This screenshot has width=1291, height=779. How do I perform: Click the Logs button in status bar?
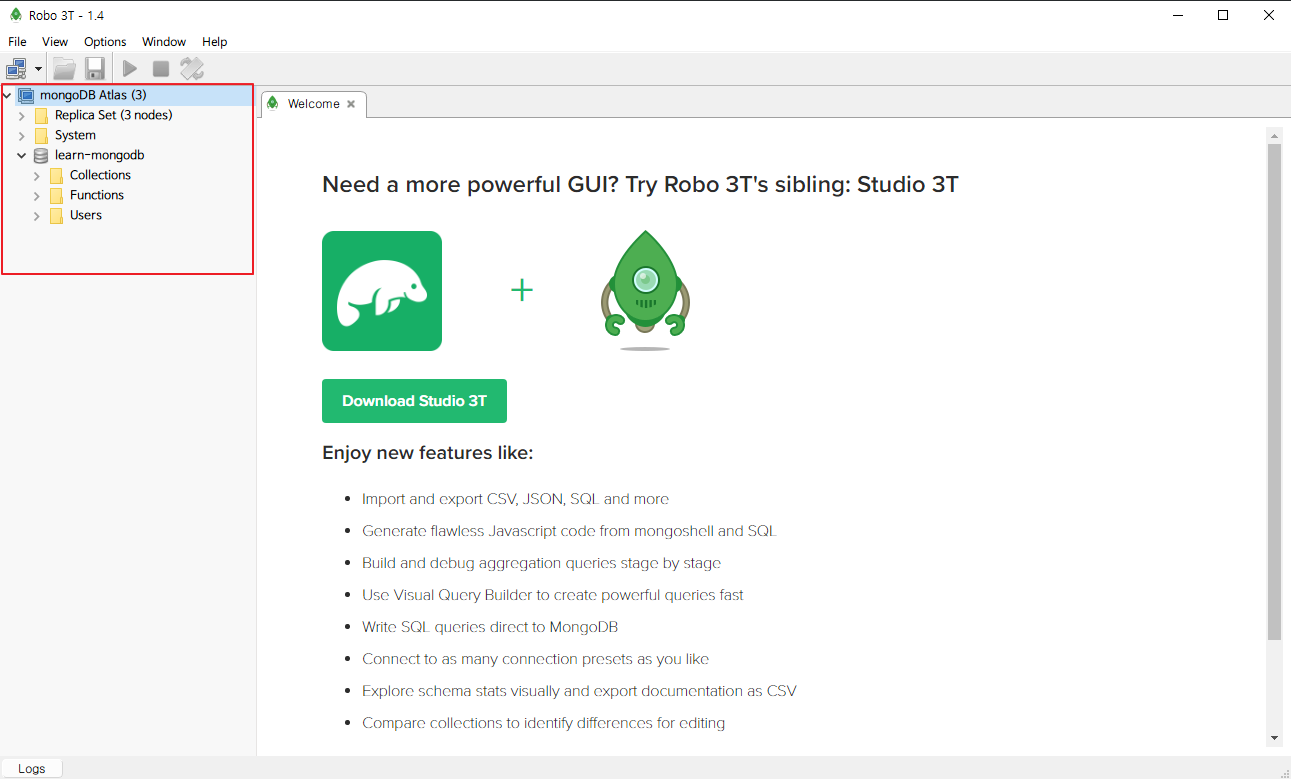32,768
